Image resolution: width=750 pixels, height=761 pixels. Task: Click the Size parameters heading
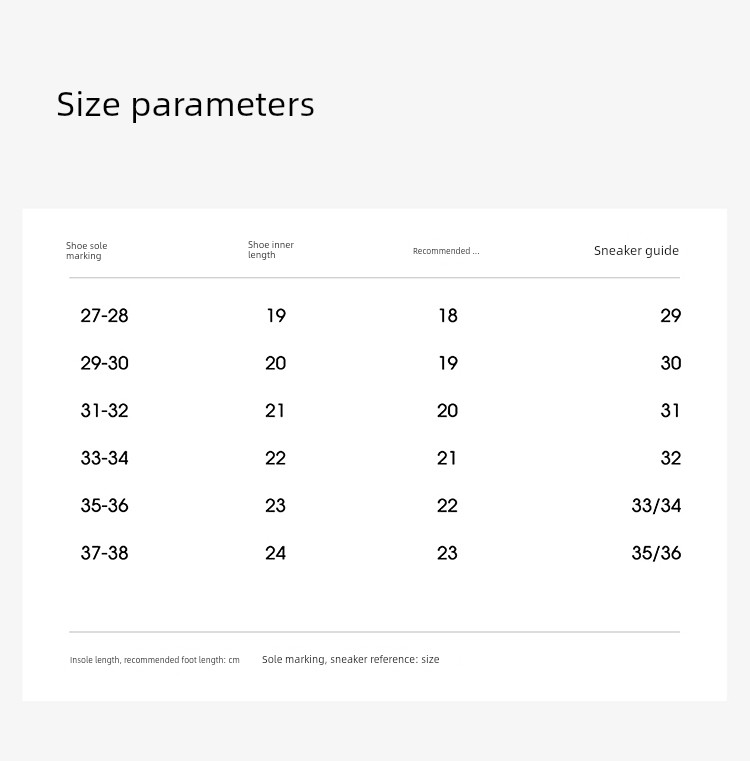pos(185,104)
